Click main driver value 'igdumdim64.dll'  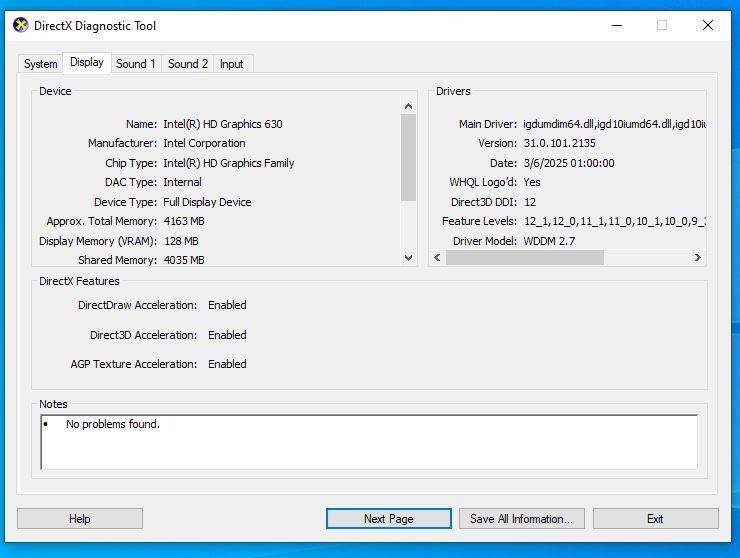(x=559, y=124)
